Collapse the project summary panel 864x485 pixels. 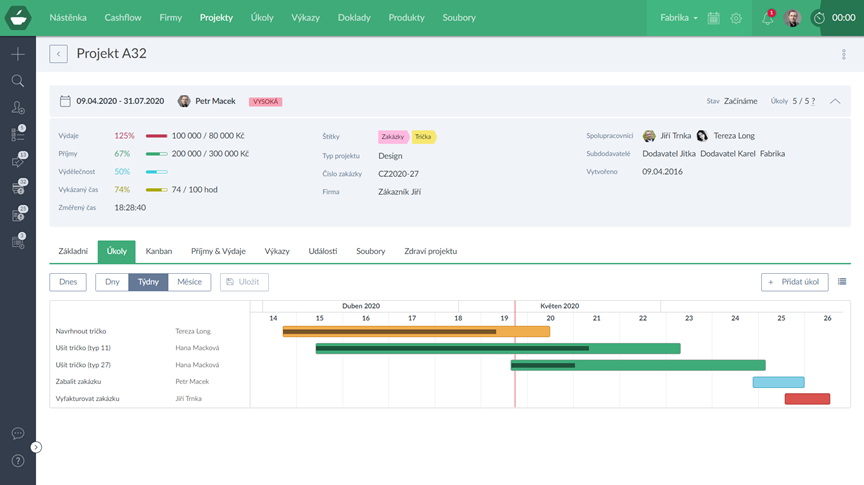835,101
